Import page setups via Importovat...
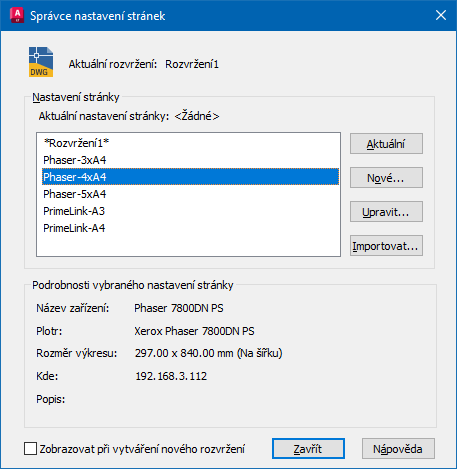This screenshot has height=469, width=457. [386, 246]
